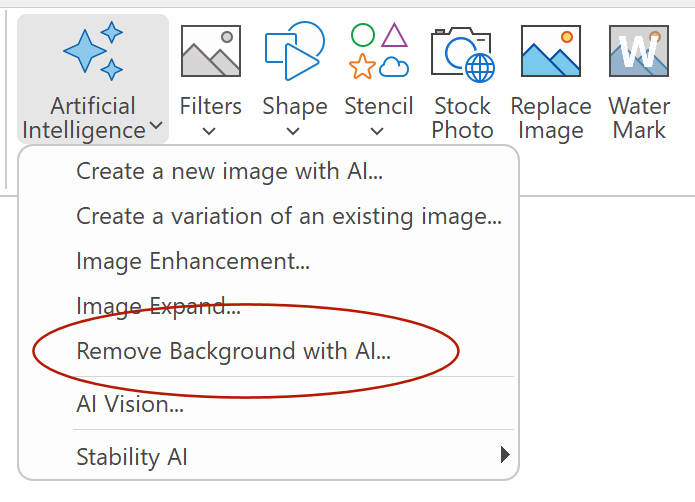Expand the Artificial Intelligence dropdown chevron
This screenshot has height=502, width=695.
pyautogui.click(x=156, y=125)
